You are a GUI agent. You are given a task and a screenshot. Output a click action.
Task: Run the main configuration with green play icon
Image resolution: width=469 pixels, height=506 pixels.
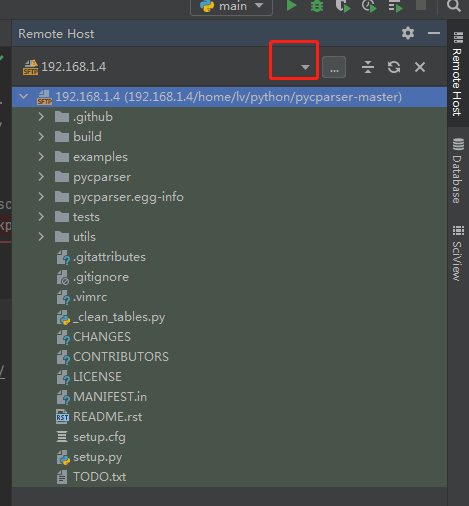[x=292, y=6]
